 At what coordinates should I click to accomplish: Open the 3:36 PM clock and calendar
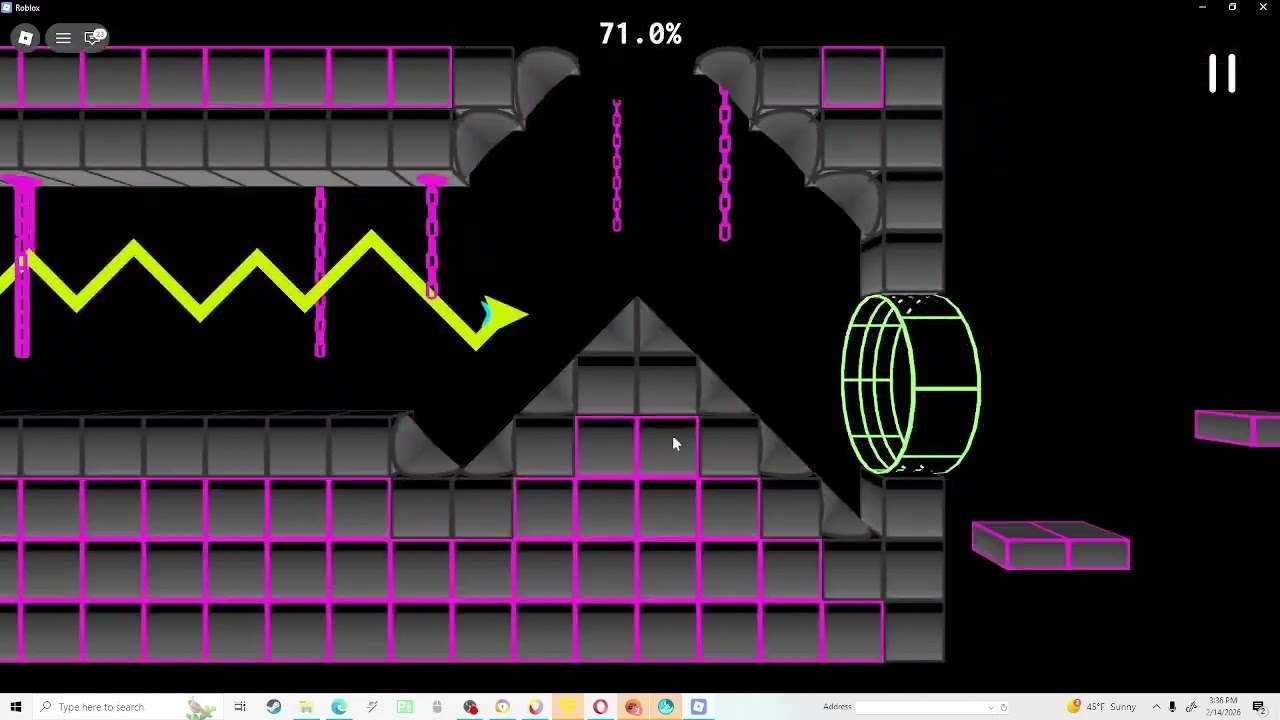[1225, 707]
